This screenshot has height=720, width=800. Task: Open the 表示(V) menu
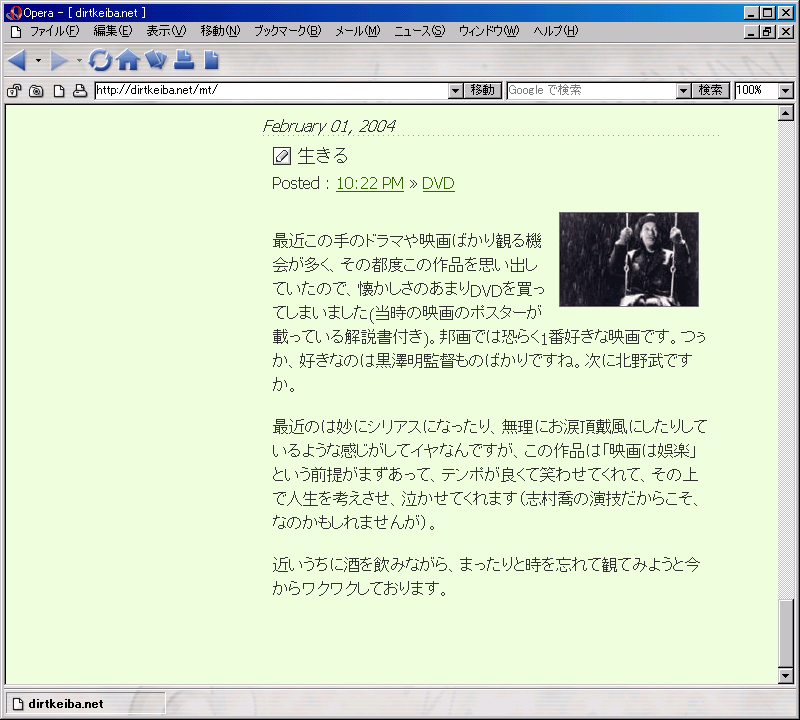166,31
